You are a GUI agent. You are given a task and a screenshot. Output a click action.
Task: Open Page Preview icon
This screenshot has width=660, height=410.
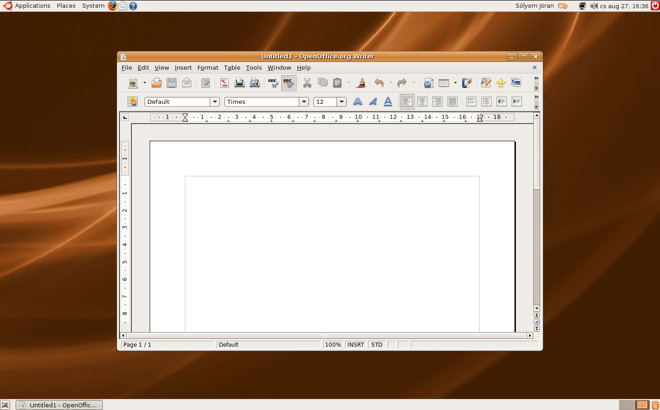(x=255, y=83)
